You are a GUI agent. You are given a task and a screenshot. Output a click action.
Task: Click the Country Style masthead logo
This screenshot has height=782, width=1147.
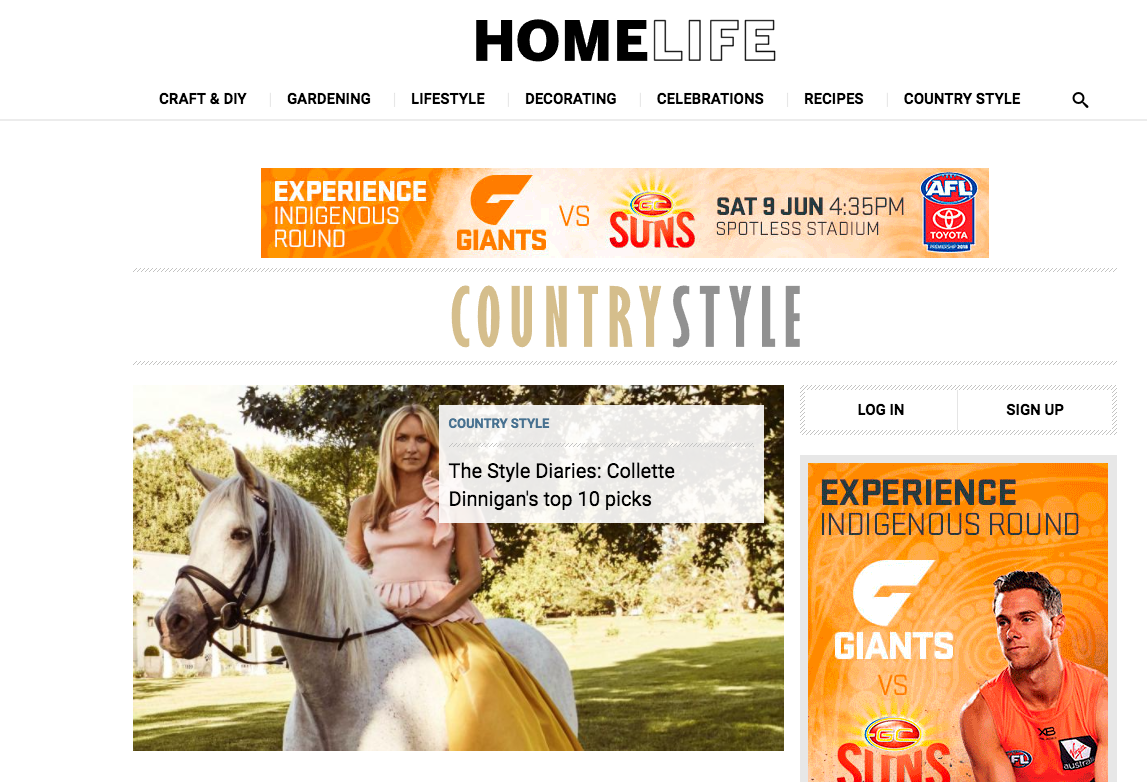tap(626, 316)
